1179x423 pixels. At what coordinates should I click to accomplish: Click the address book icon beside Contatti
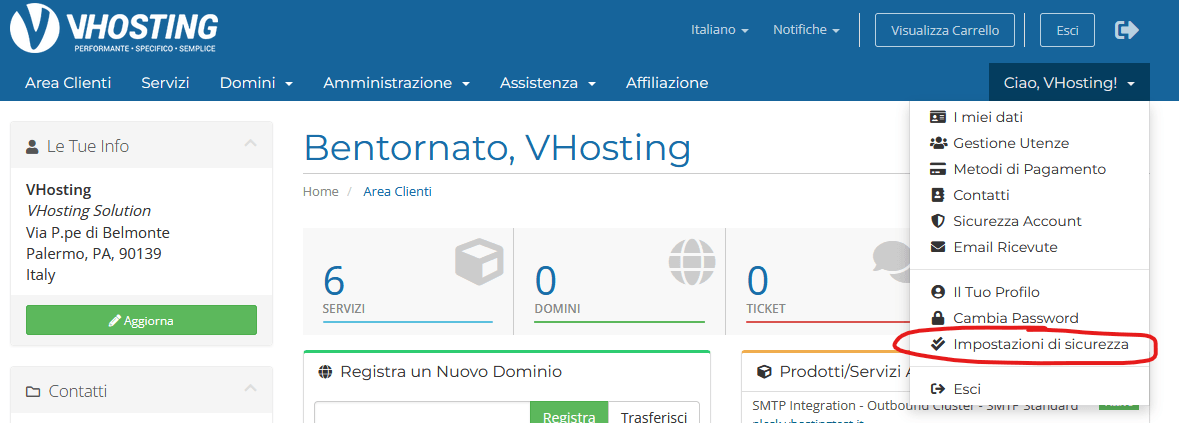tap(937, 195)
